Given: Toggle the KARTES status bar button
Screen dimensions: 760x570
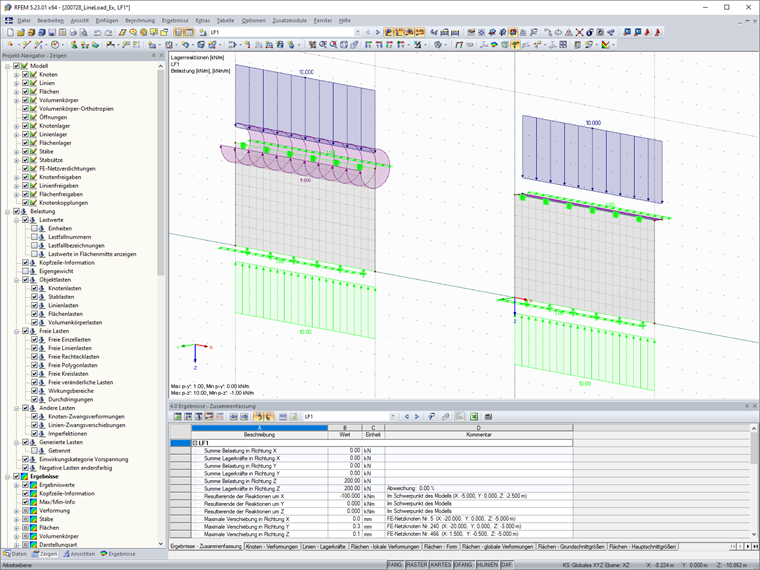Looking at the screenshot, I should coord(441,565).
